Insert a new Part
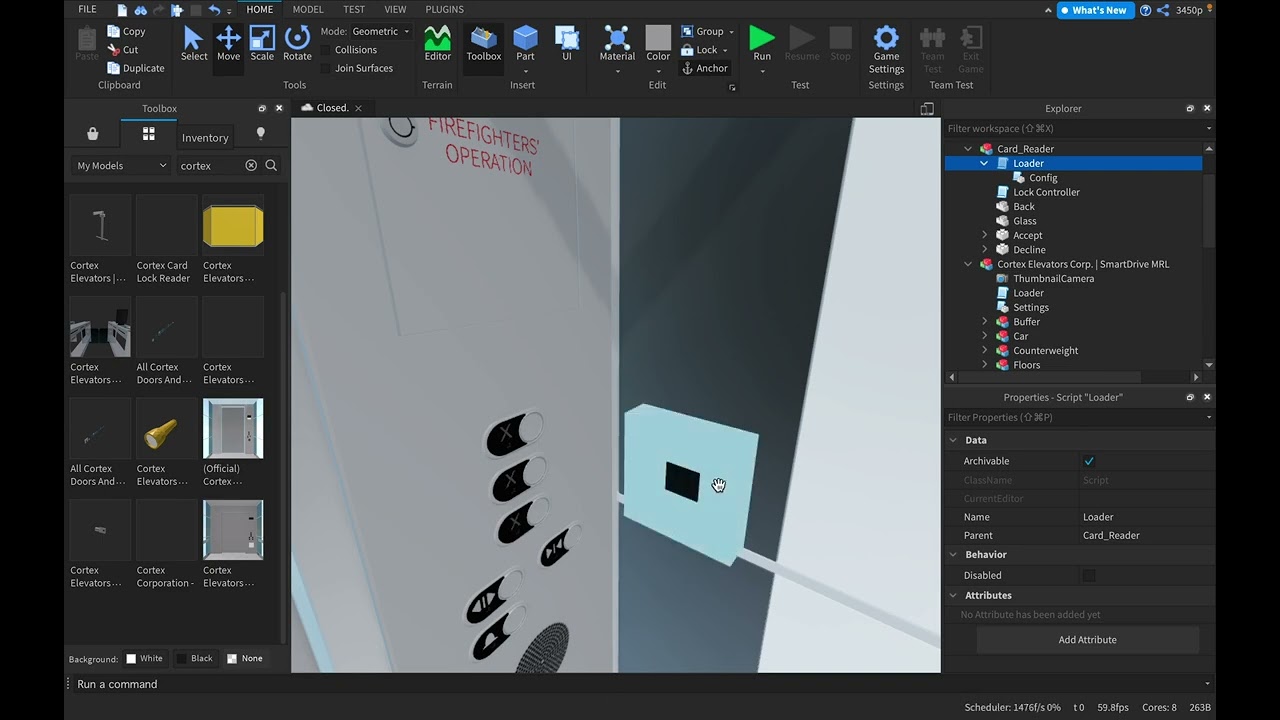 [525, 44]
